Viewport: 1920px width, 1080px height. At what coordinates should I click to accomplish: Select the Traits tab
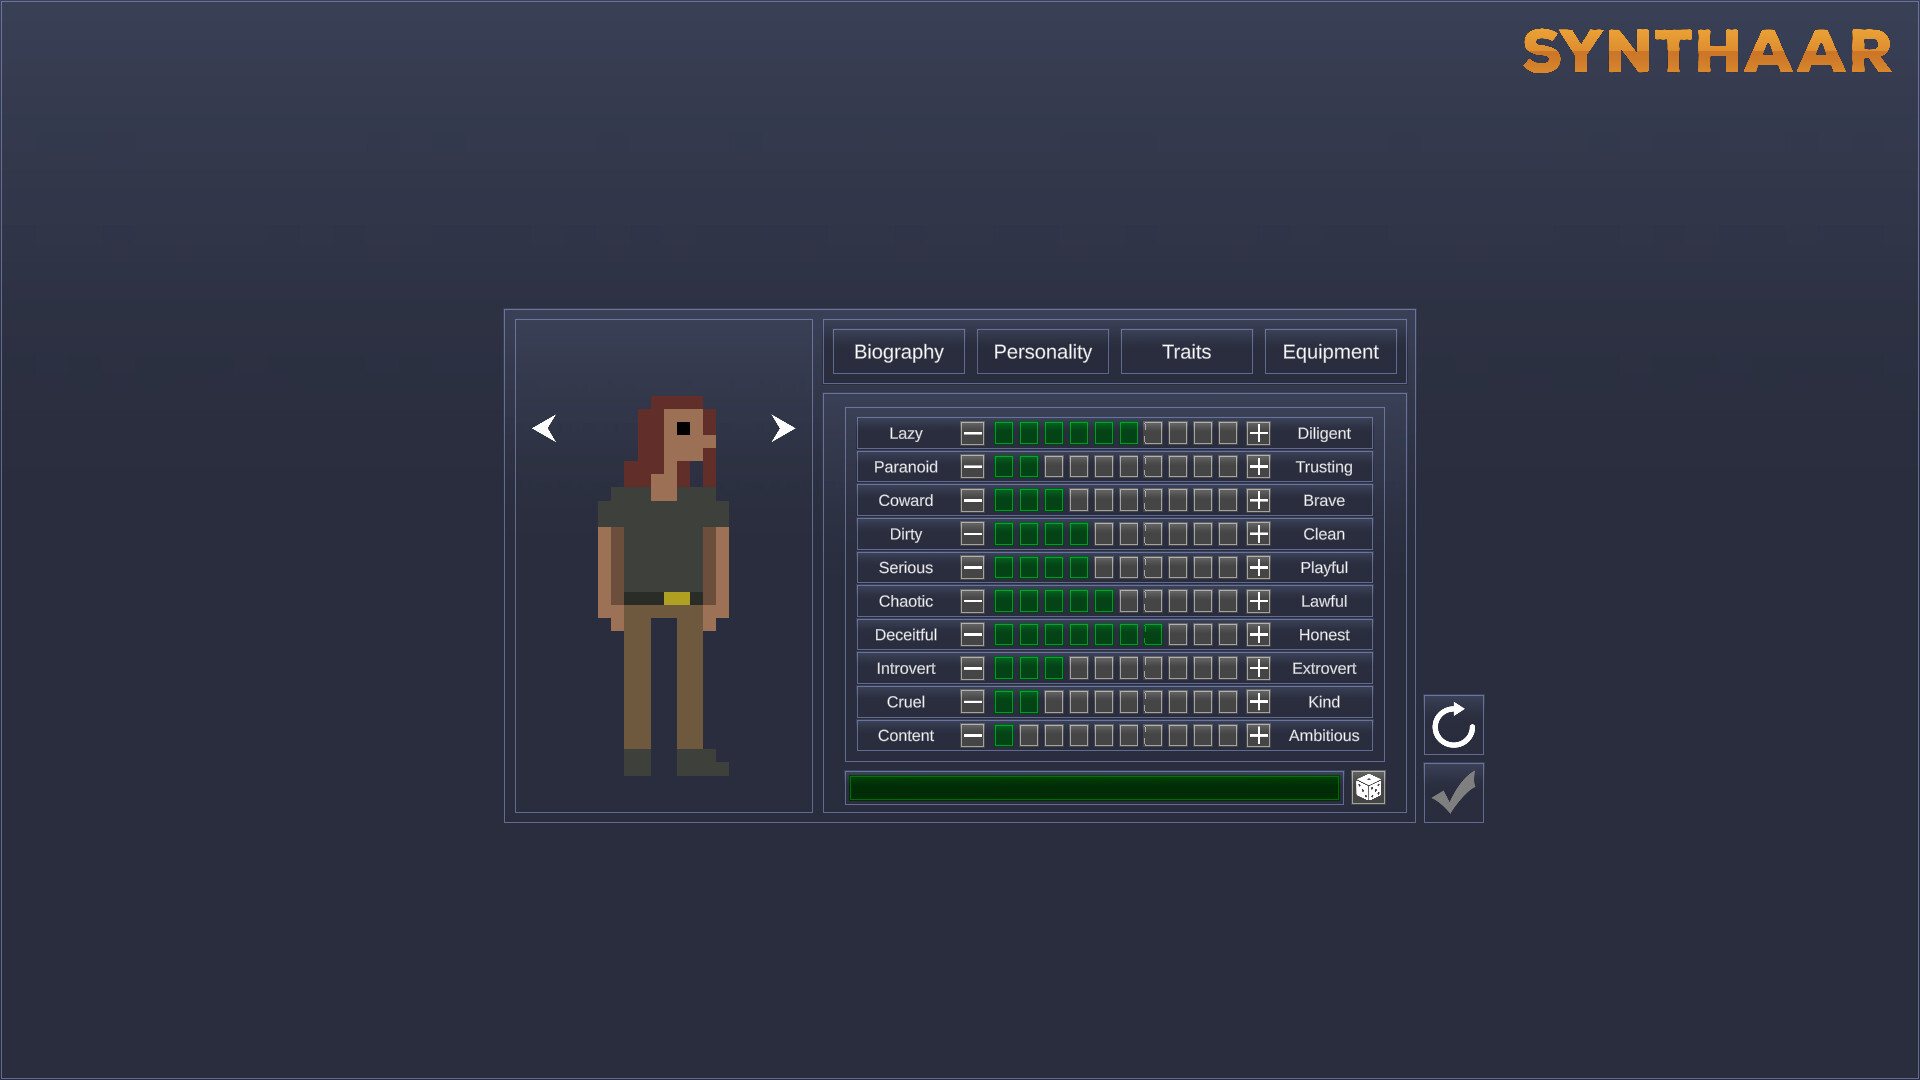pos(1186,351)
